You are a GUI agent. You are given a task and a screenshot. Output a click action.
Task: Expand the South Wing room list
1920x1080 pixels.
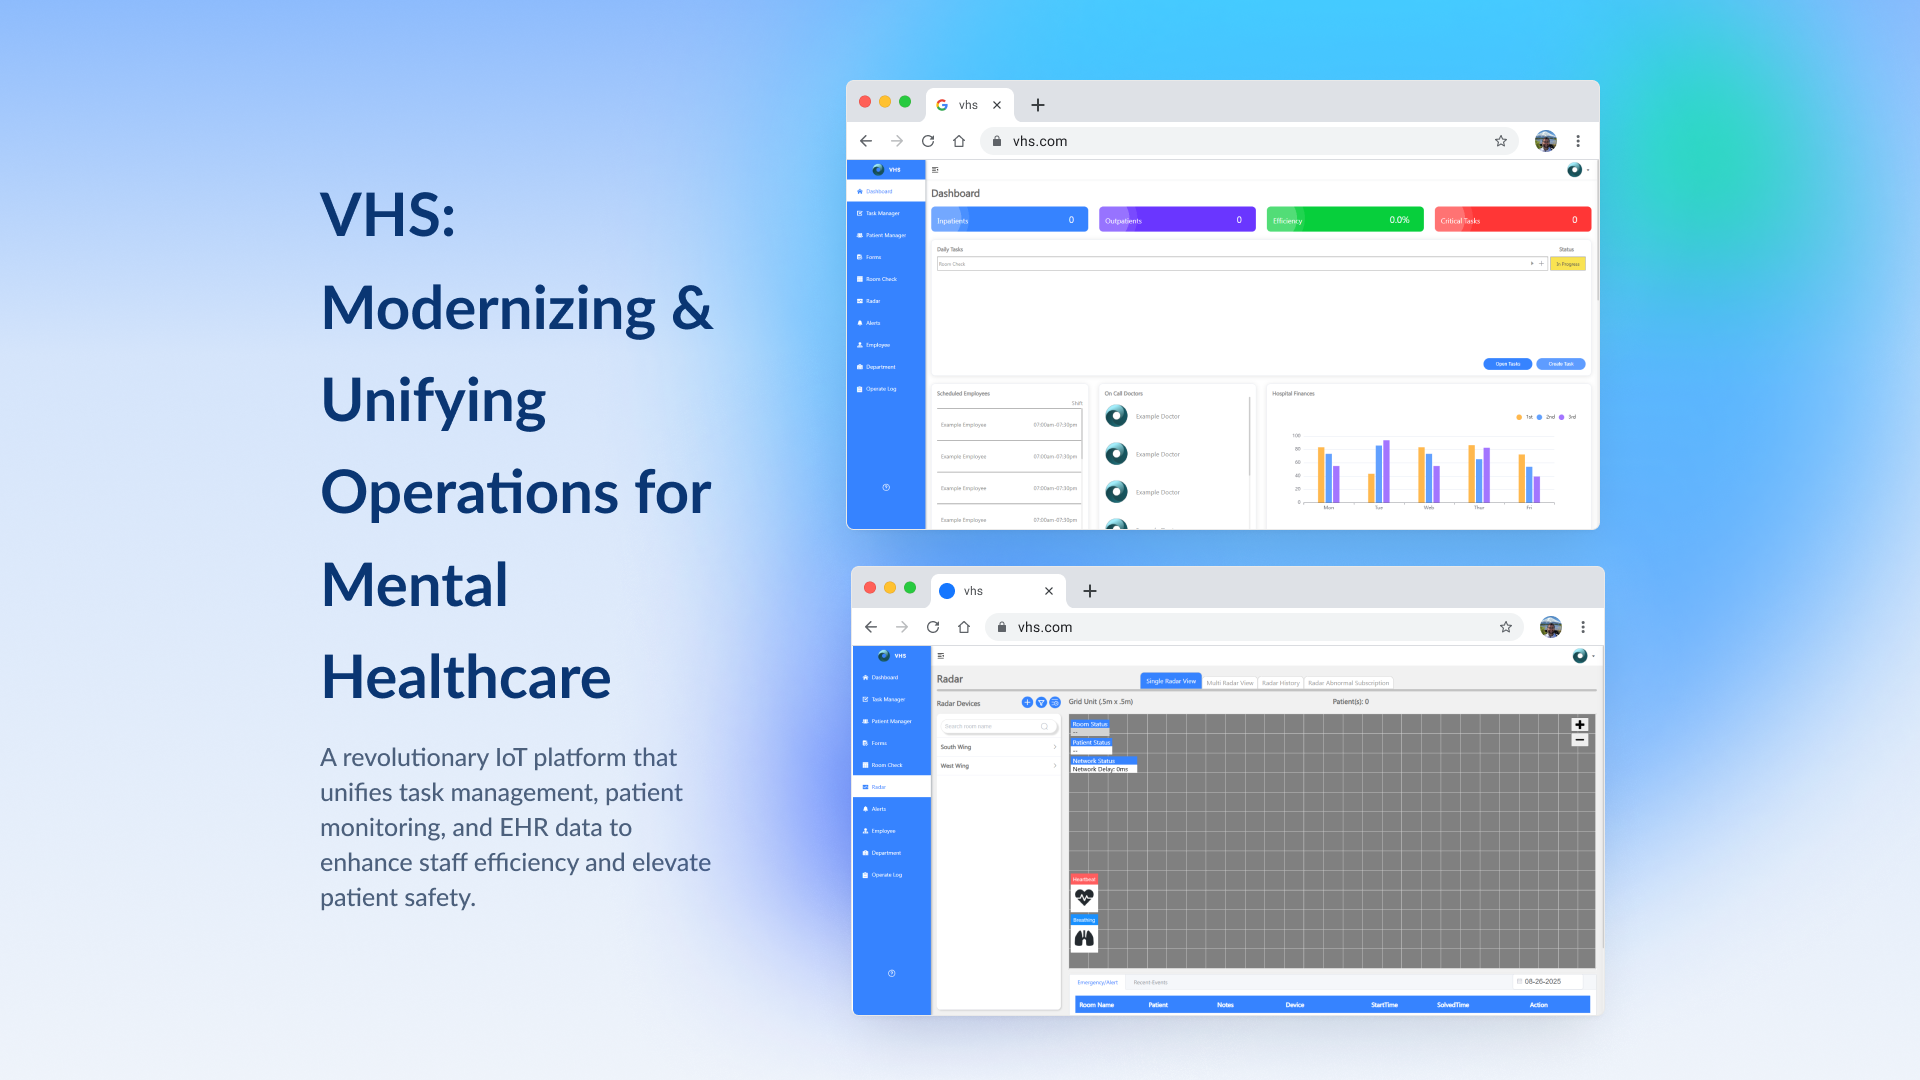1054,747
